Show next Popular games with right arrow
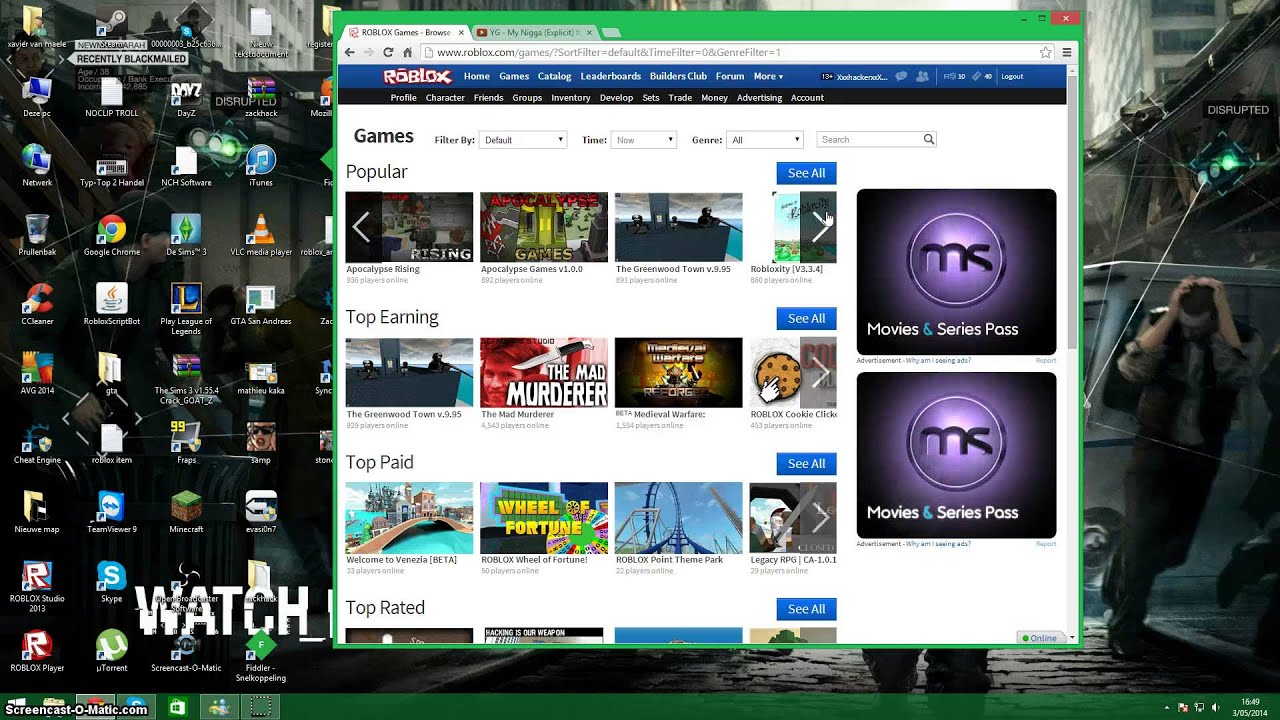This screenshot has height=720, width=1280. 821,228
